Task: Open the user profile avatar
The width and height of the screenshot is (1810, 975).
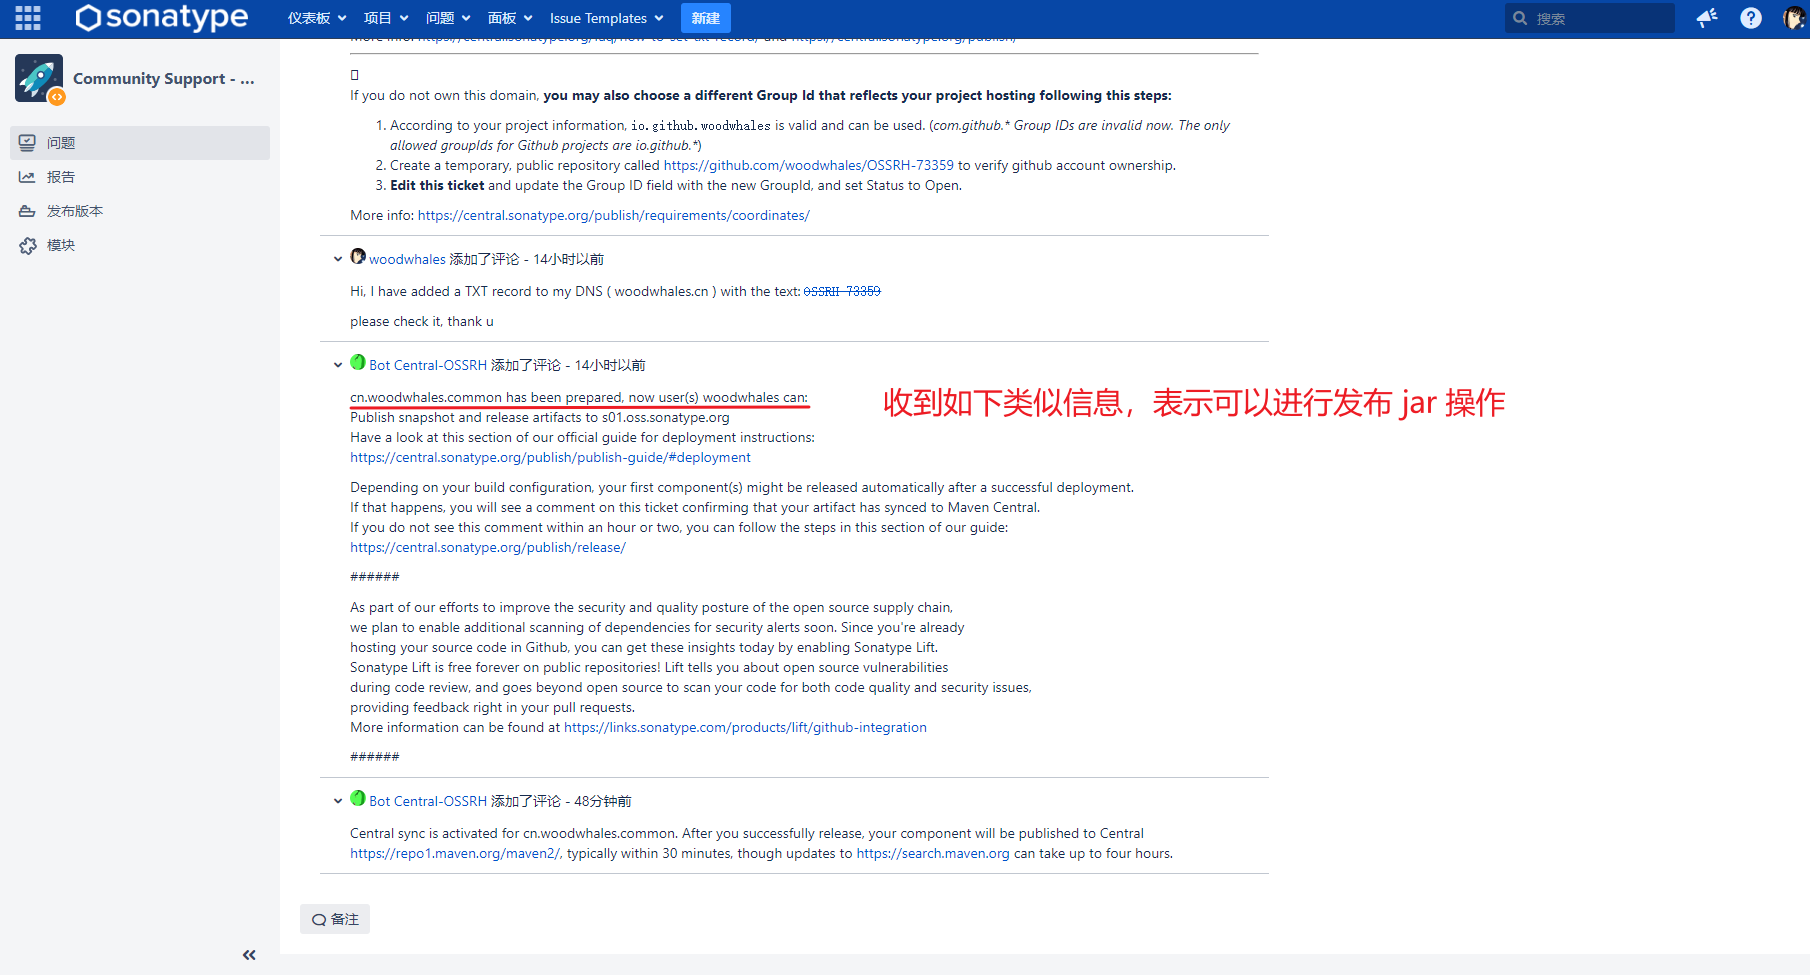Action: 1794,18
